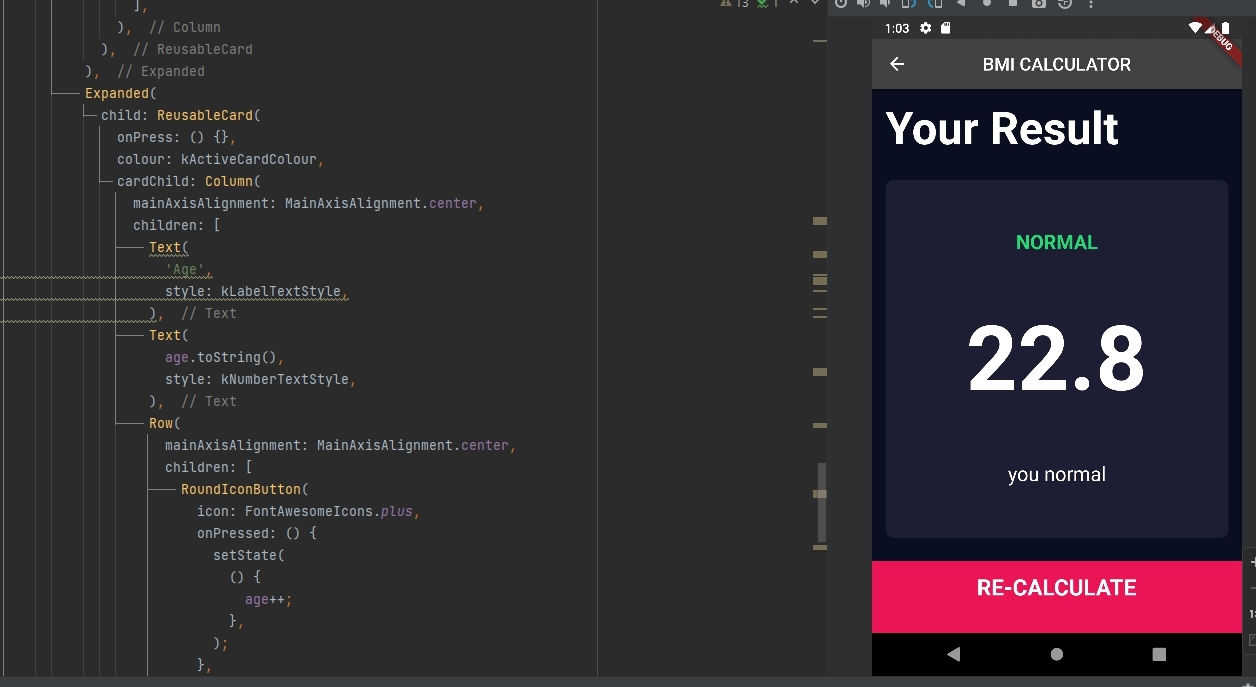Tap the Android square recents navigation button
The image size is (1256, 687).
[1159, 654]
